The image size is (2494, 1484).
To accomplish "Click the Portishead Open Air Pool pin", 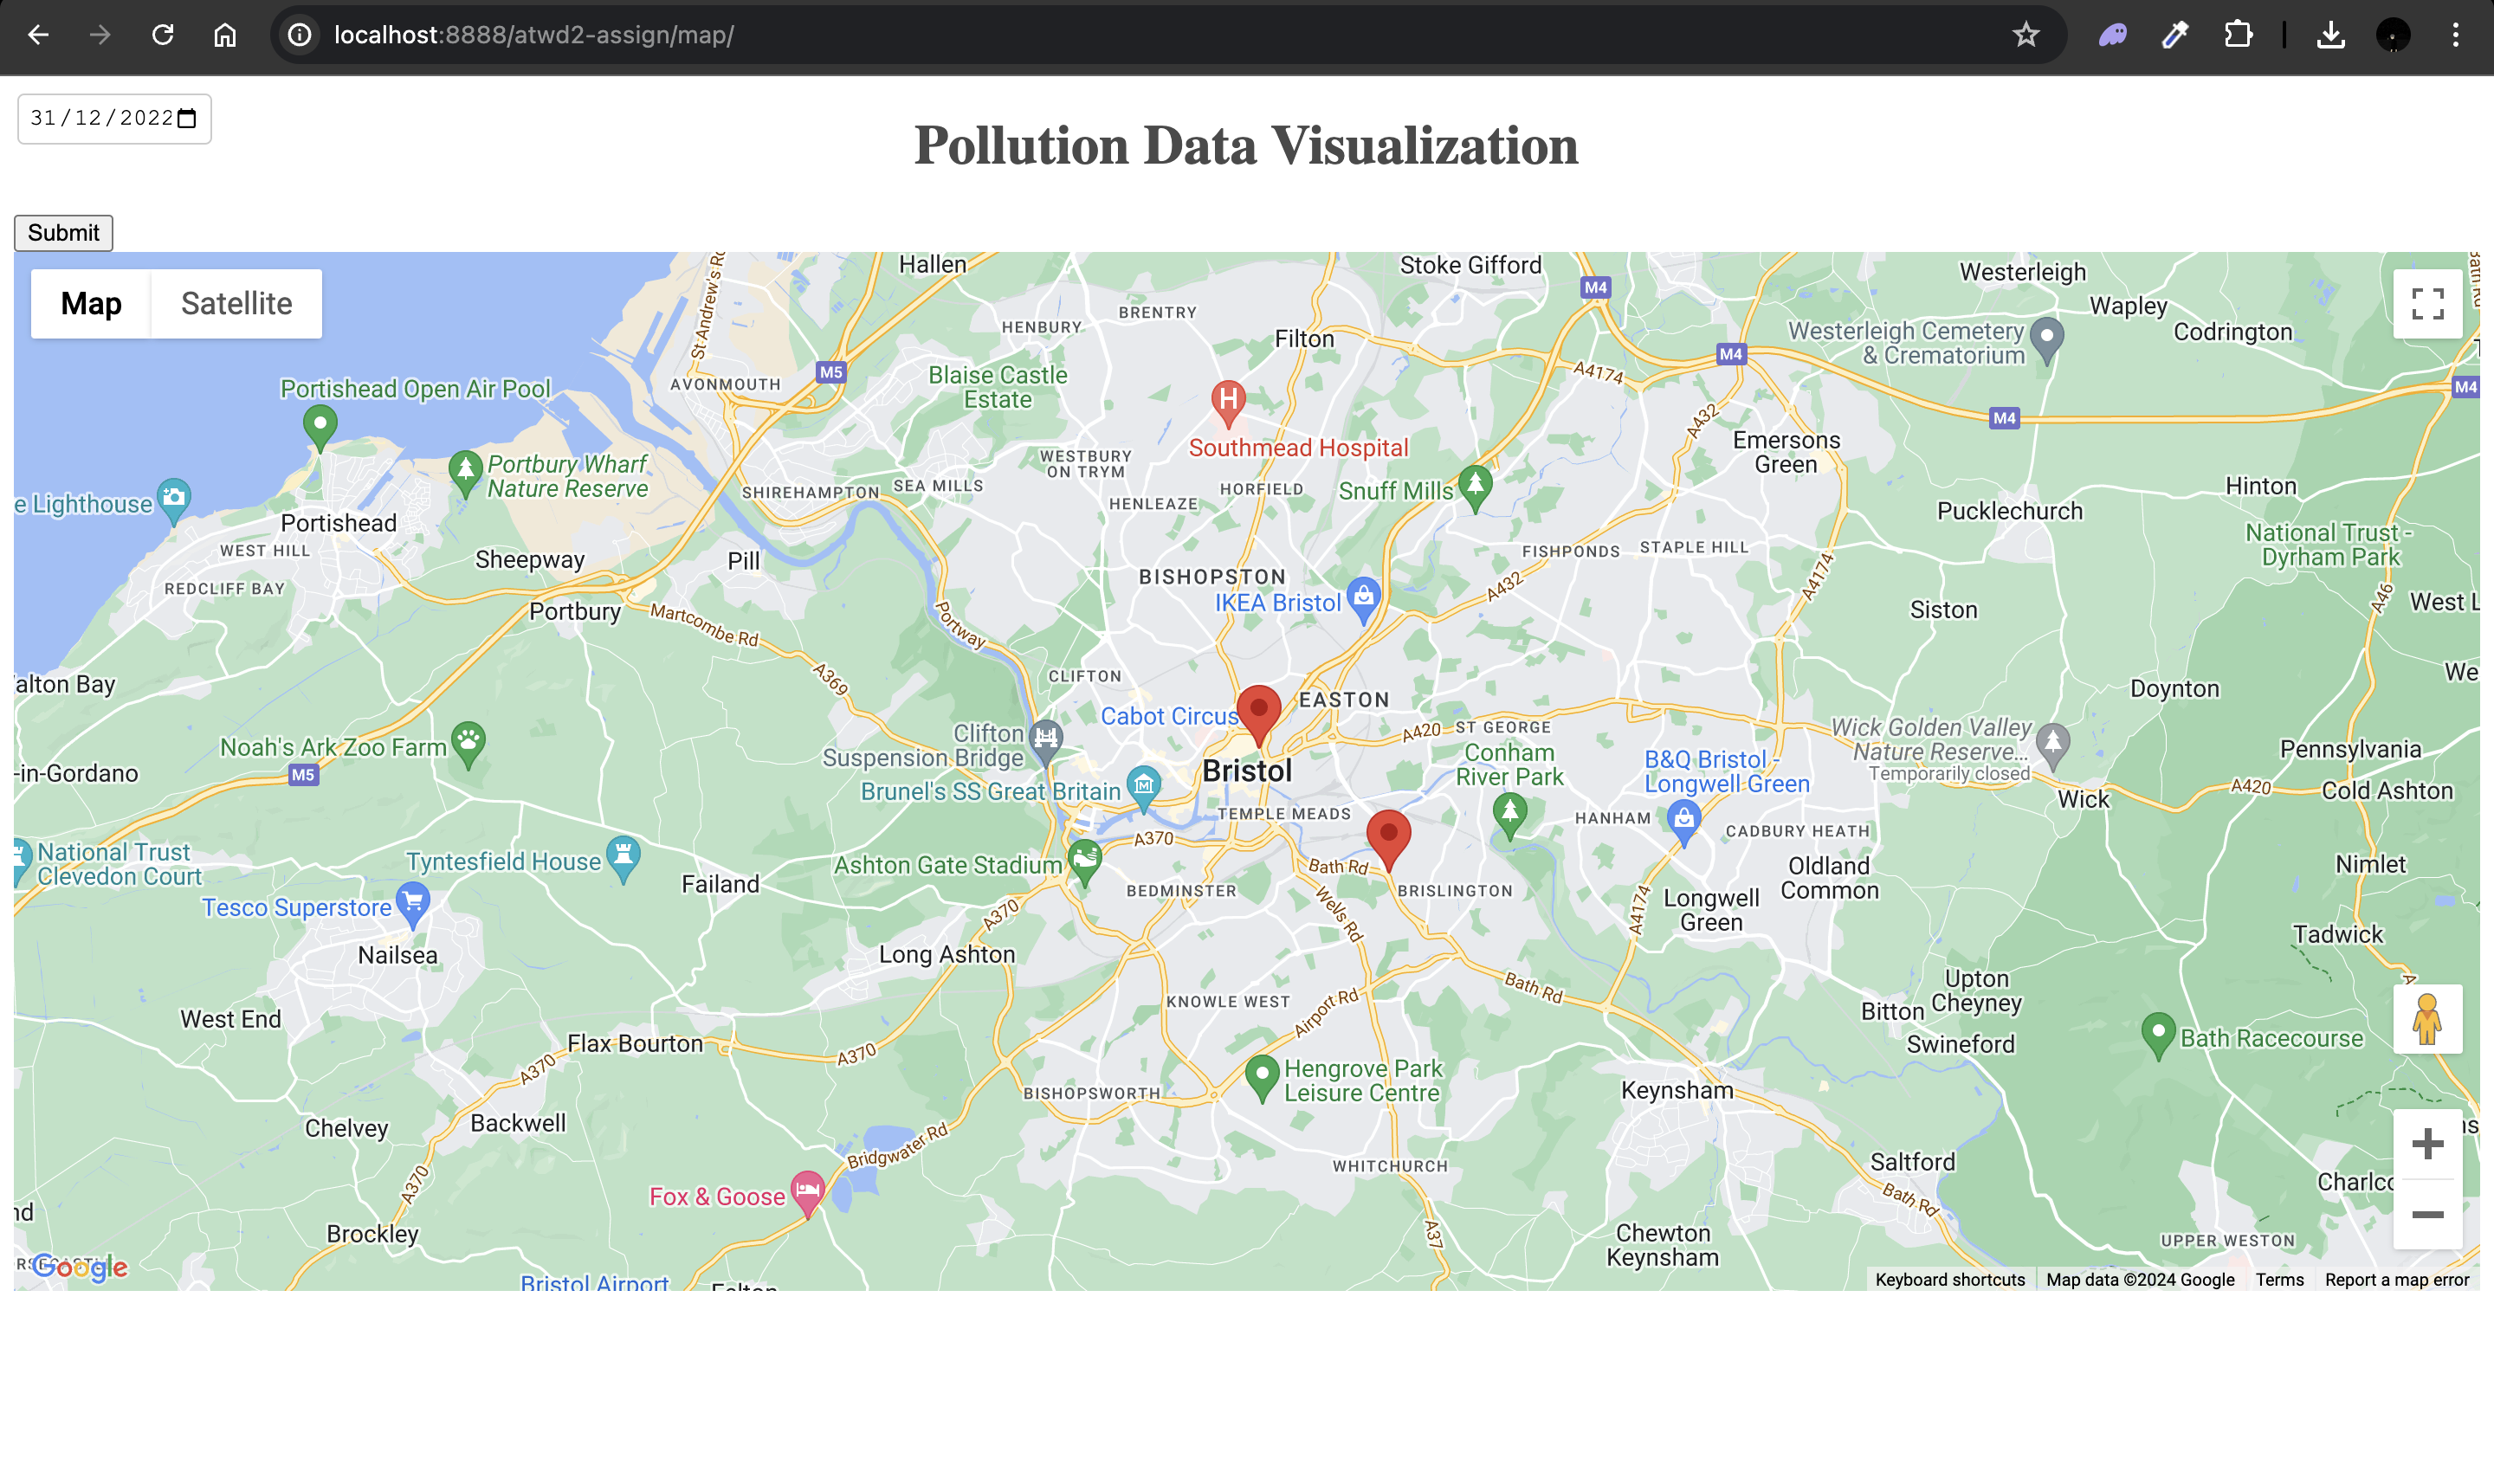I will [320, 428].
